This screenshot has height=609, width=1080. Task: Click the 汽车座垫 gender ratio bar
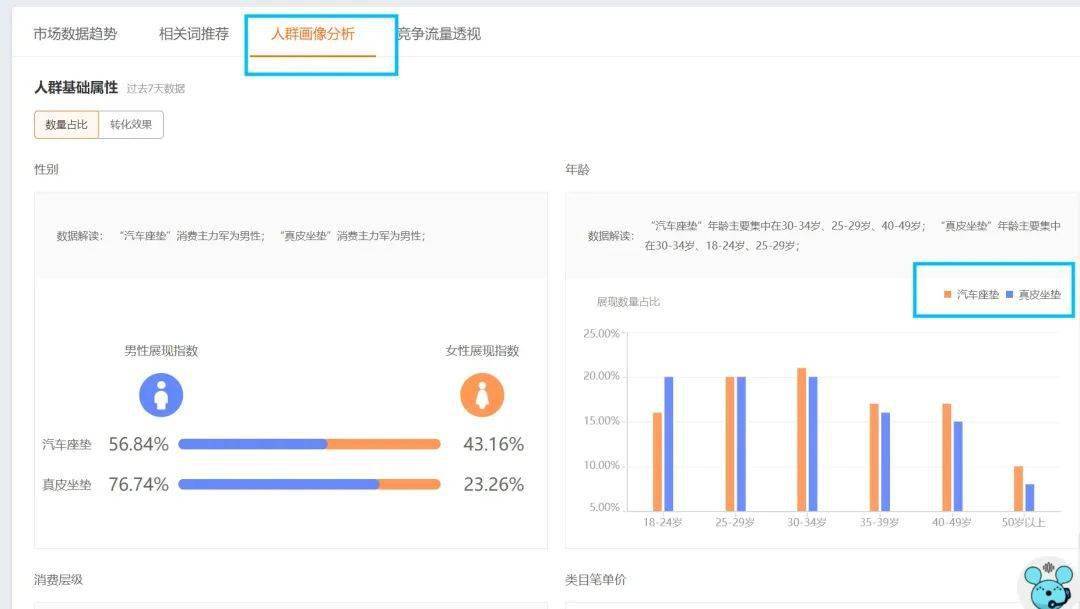point(309,444)
